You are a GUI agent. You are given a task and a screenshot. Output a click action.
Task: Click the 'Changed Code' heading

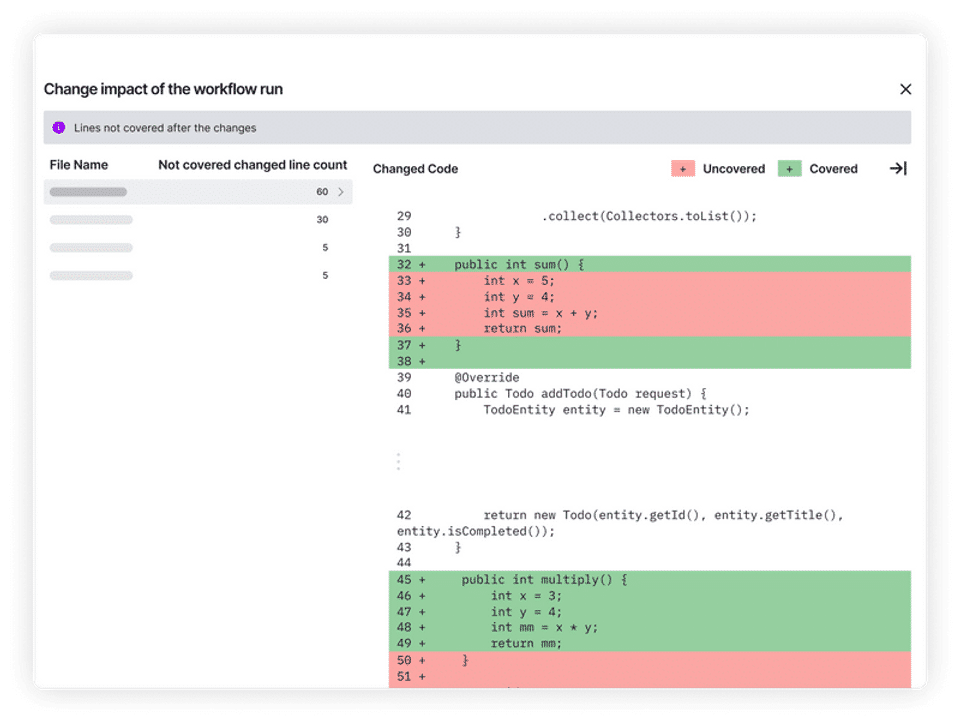[x=415, y=168]
